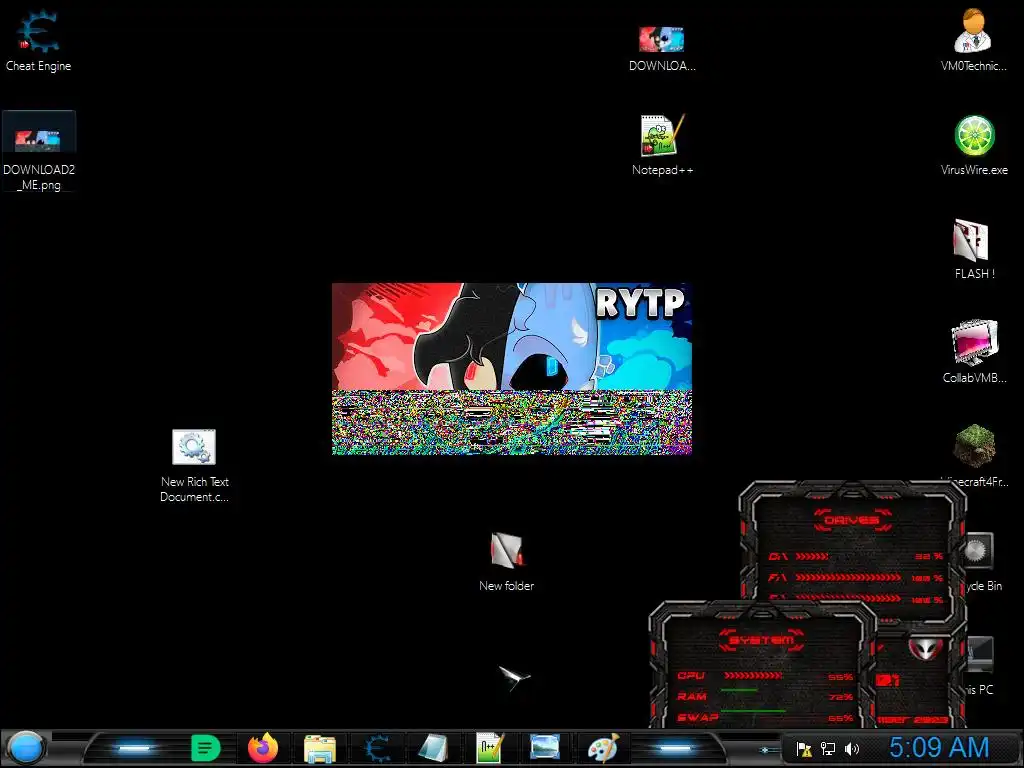Click the blue Start orb

25,748
